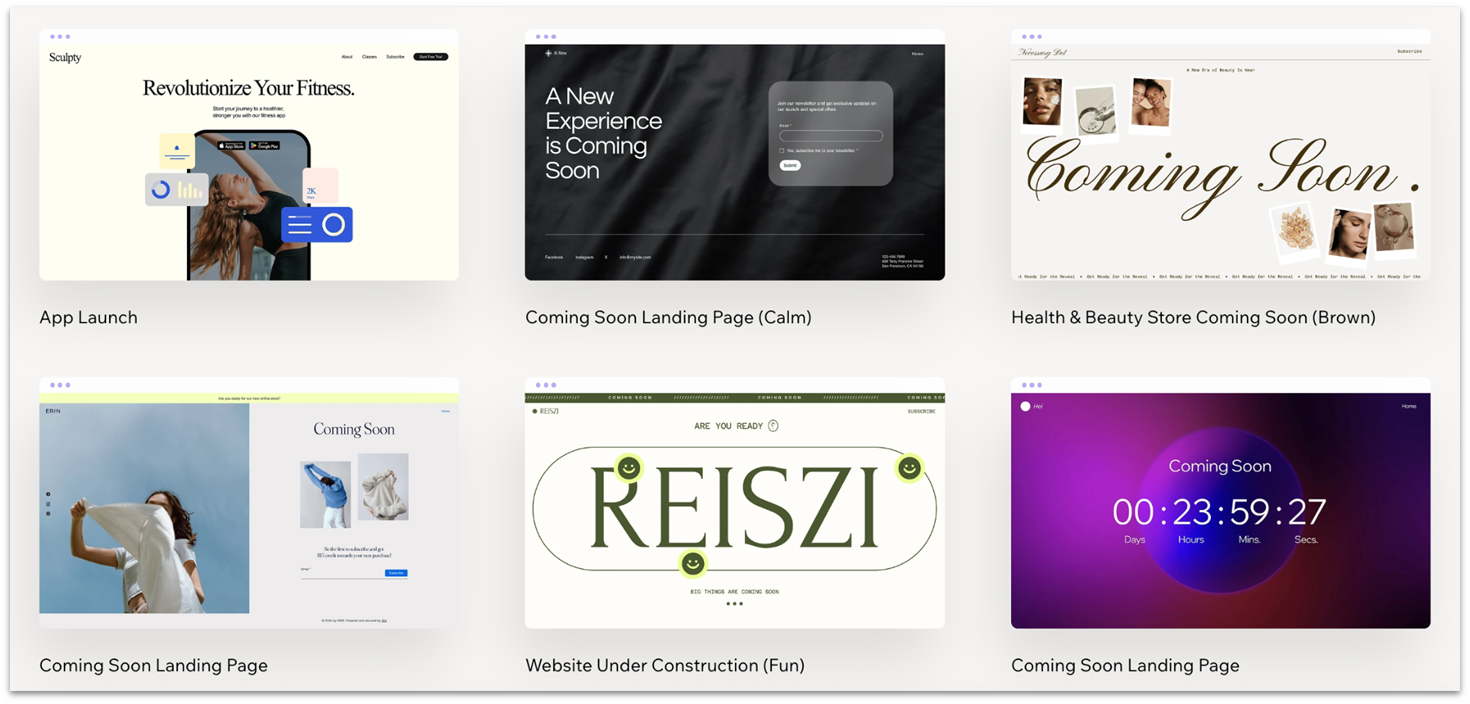Click the blue Subscribe button in the ERIN template
The image size is (1470, 704).
click(394, 573)
